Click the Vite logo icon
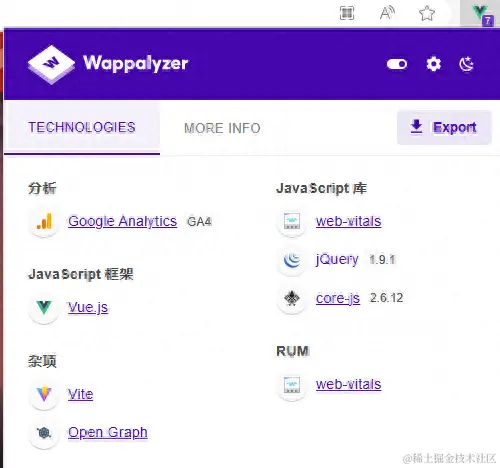Screen dimensions: 500x468 pos(44,394)
